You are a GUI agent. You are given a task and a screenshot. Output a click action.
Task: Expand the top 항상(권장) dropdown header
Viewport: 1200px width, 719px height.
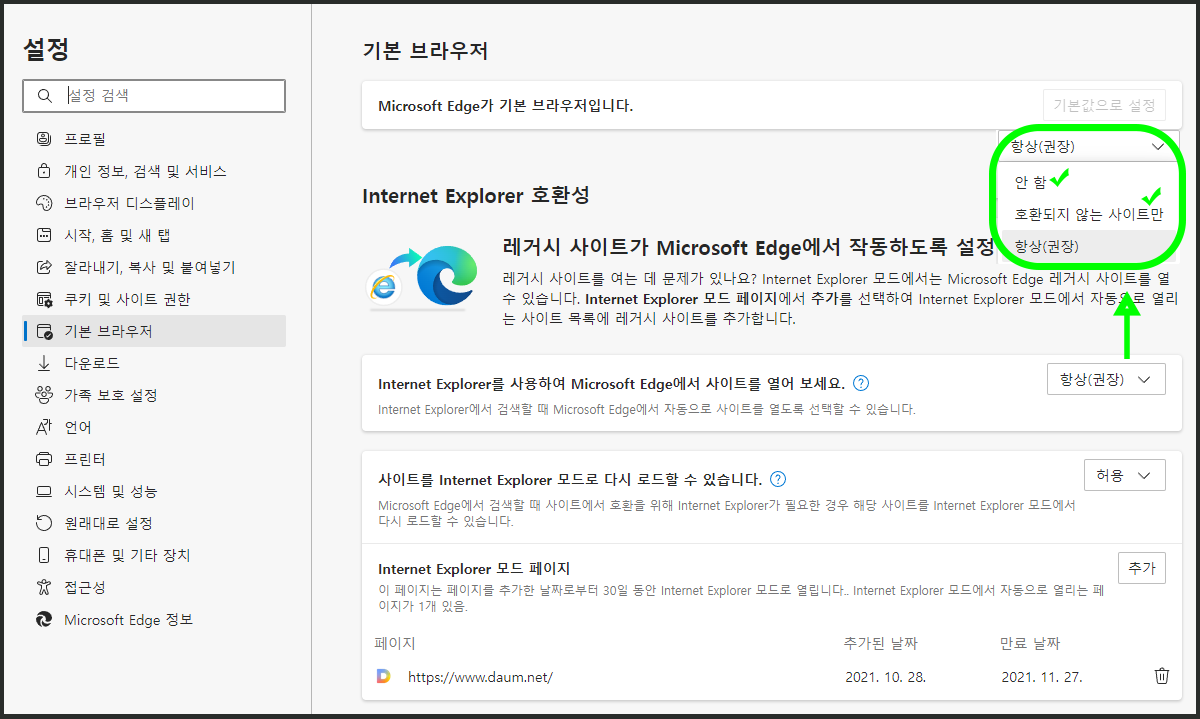(x=1089, y=146)
